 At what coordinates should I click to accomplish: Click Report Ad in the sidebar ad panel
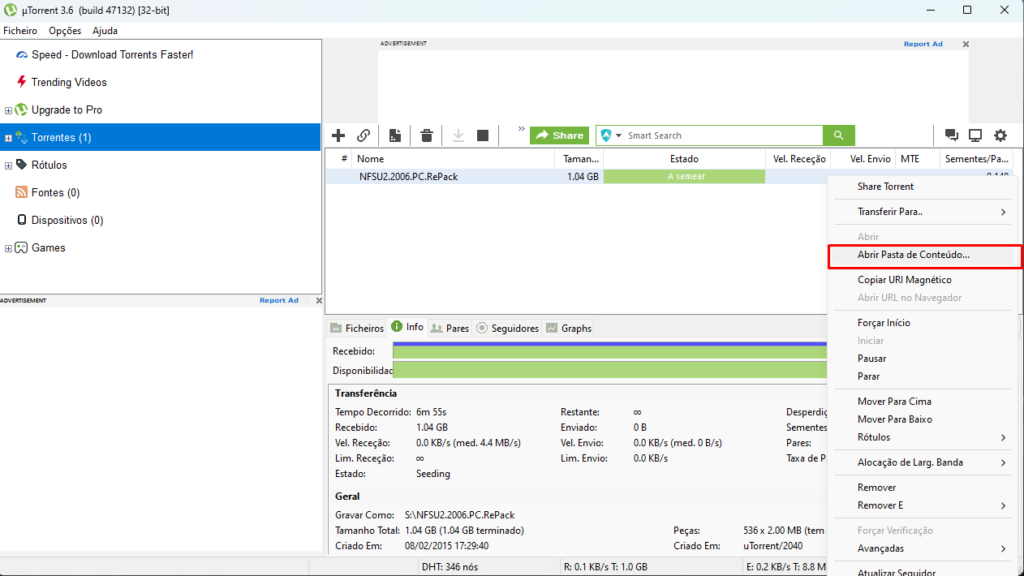click(279, 300)
